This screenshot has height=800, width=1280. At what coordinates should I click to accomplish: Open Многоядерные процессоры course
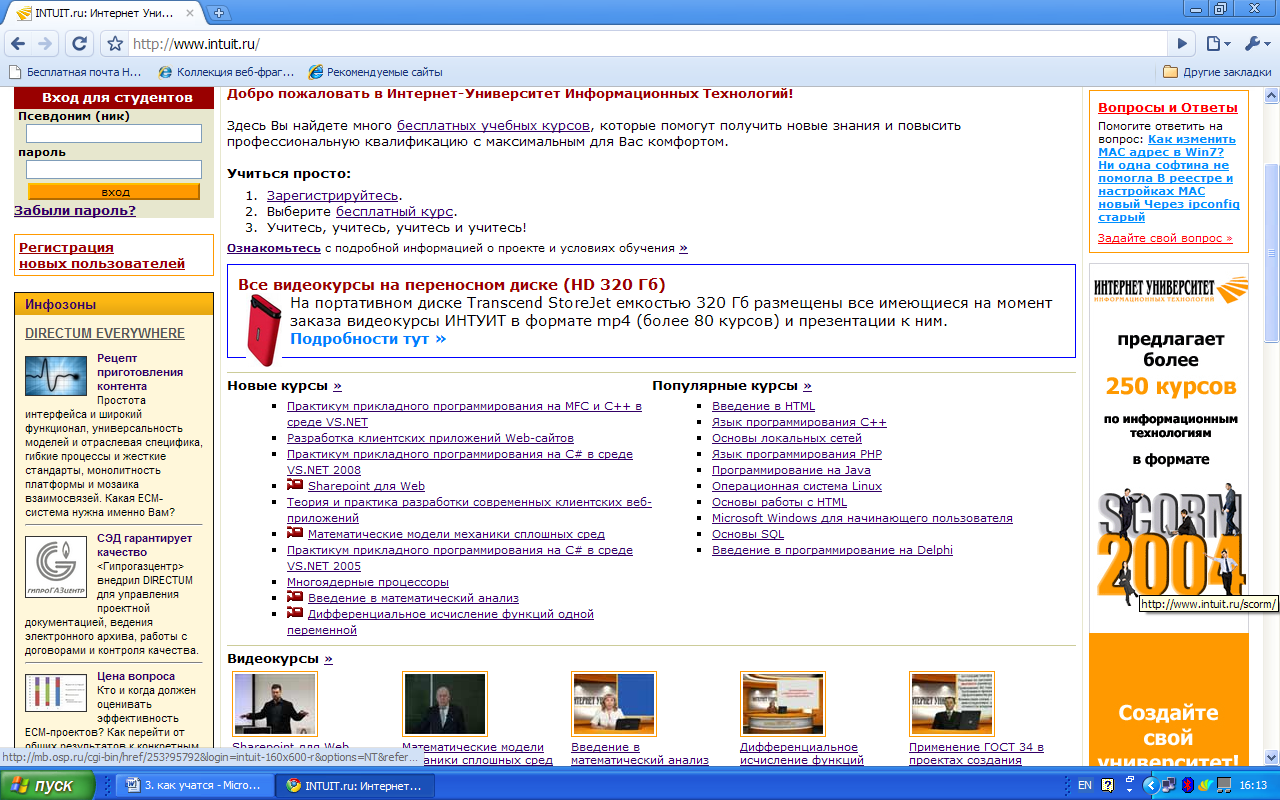(368, 582)
